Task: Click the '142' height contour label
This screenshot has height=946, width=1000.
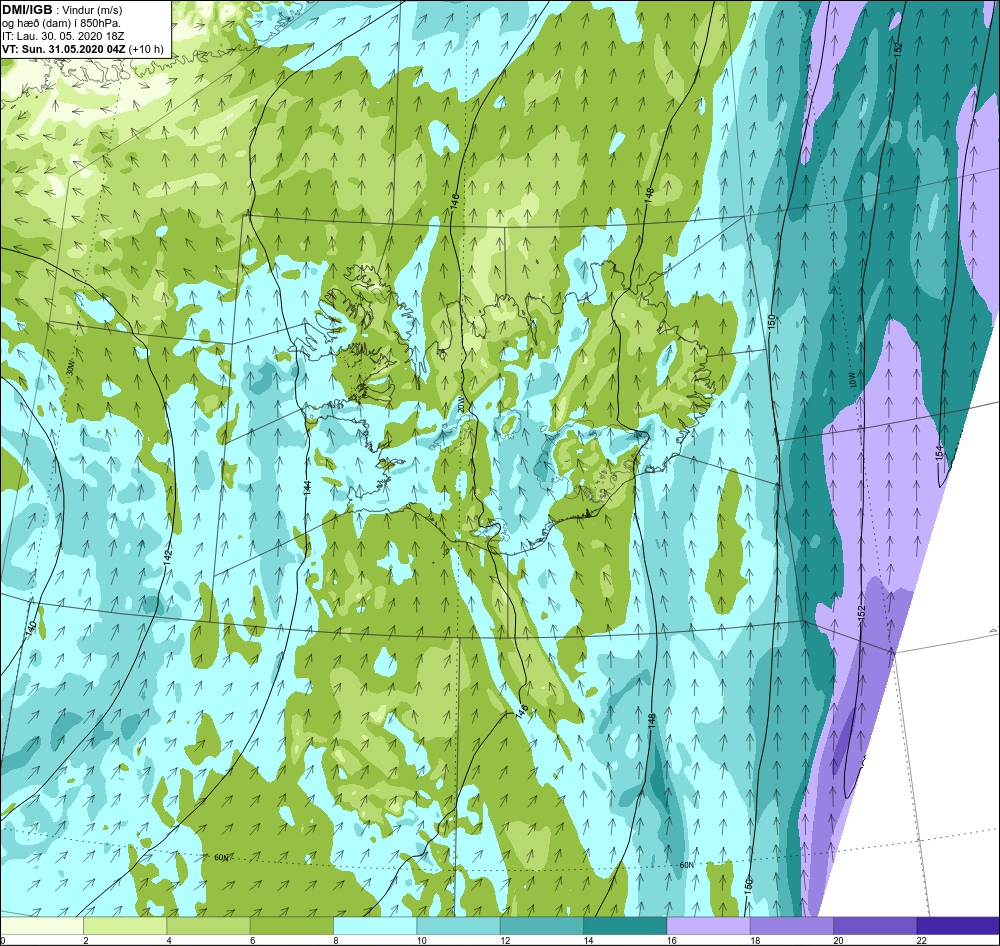Action: click(168, 557)
